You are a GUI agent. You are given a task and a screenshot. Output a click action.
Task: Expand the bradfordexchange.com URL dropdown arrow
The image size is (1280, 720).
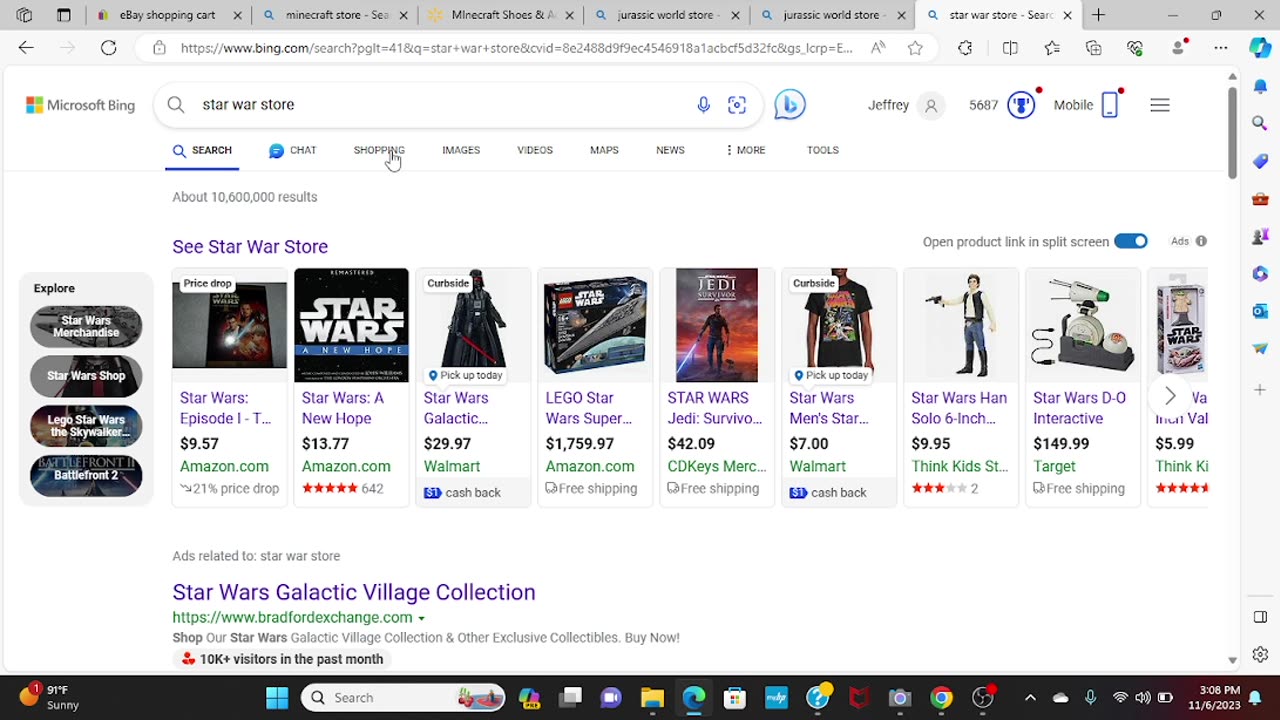coord(421,618)
